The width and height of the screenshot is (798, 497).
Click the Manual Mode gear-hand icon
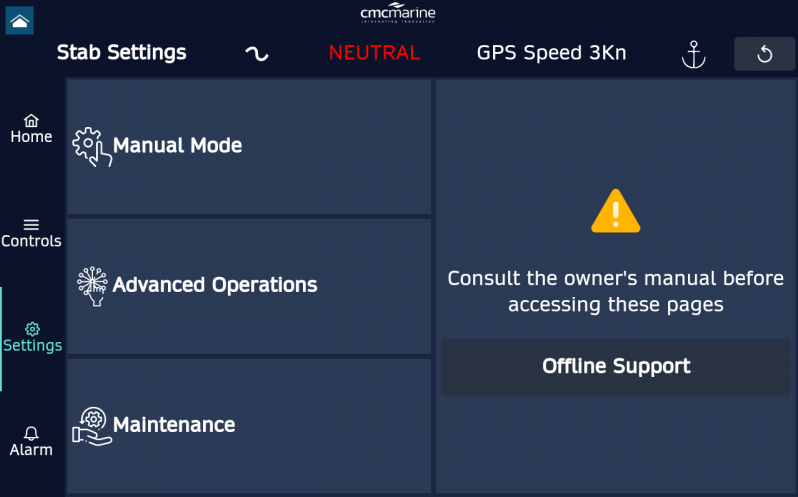(91, 147)
